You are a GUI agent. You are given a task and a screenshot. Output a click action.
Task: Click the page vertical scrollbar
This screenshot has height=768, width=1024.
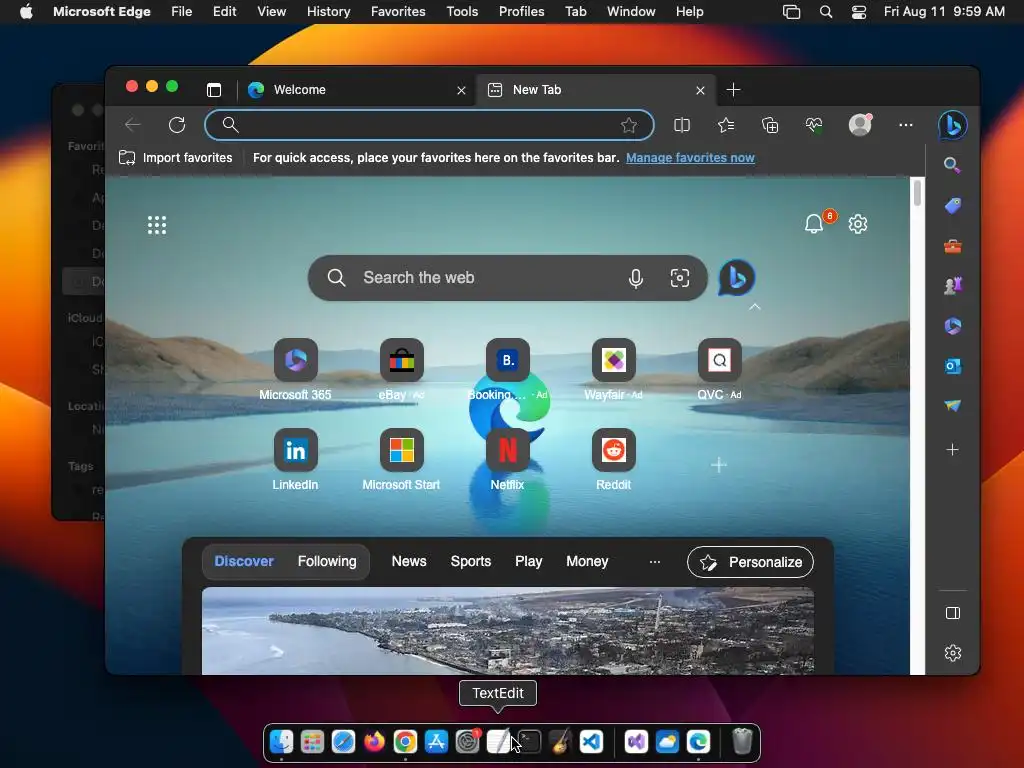(x=918, y=193)
